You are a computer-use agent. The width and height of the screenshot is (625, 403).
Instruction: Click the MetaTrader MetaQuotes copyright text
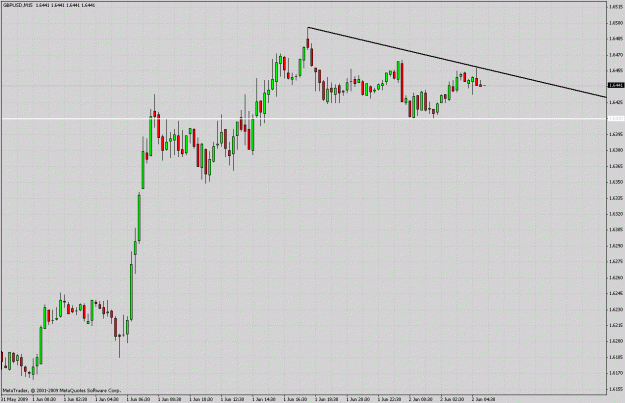pos(62,391)
